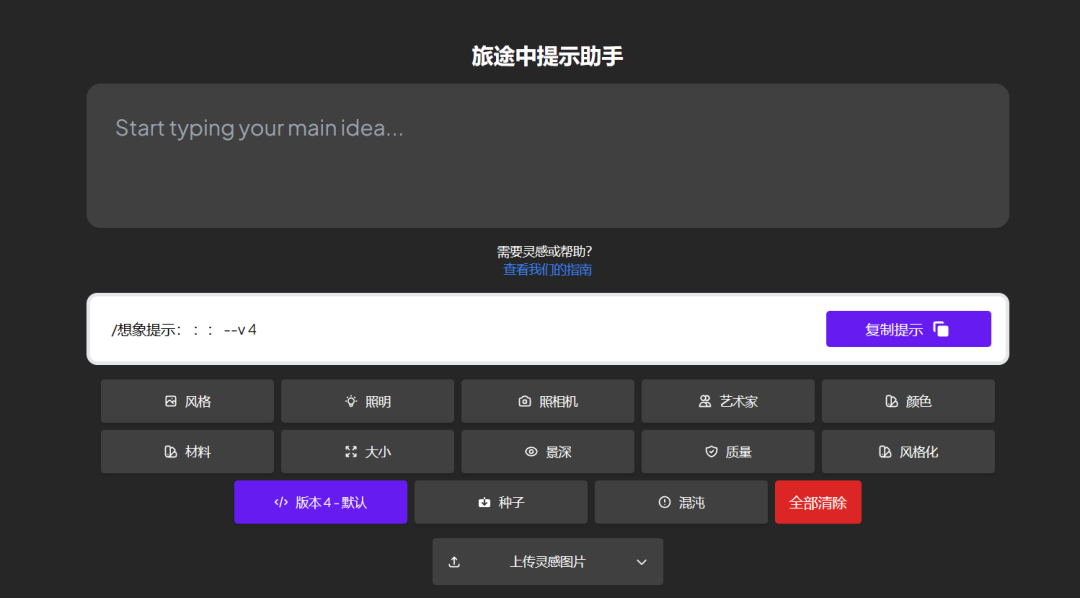Viewport: 1080px width, 598px height.
Task: Click the generated prompt text /想象提示
Action: click(184, 329)
